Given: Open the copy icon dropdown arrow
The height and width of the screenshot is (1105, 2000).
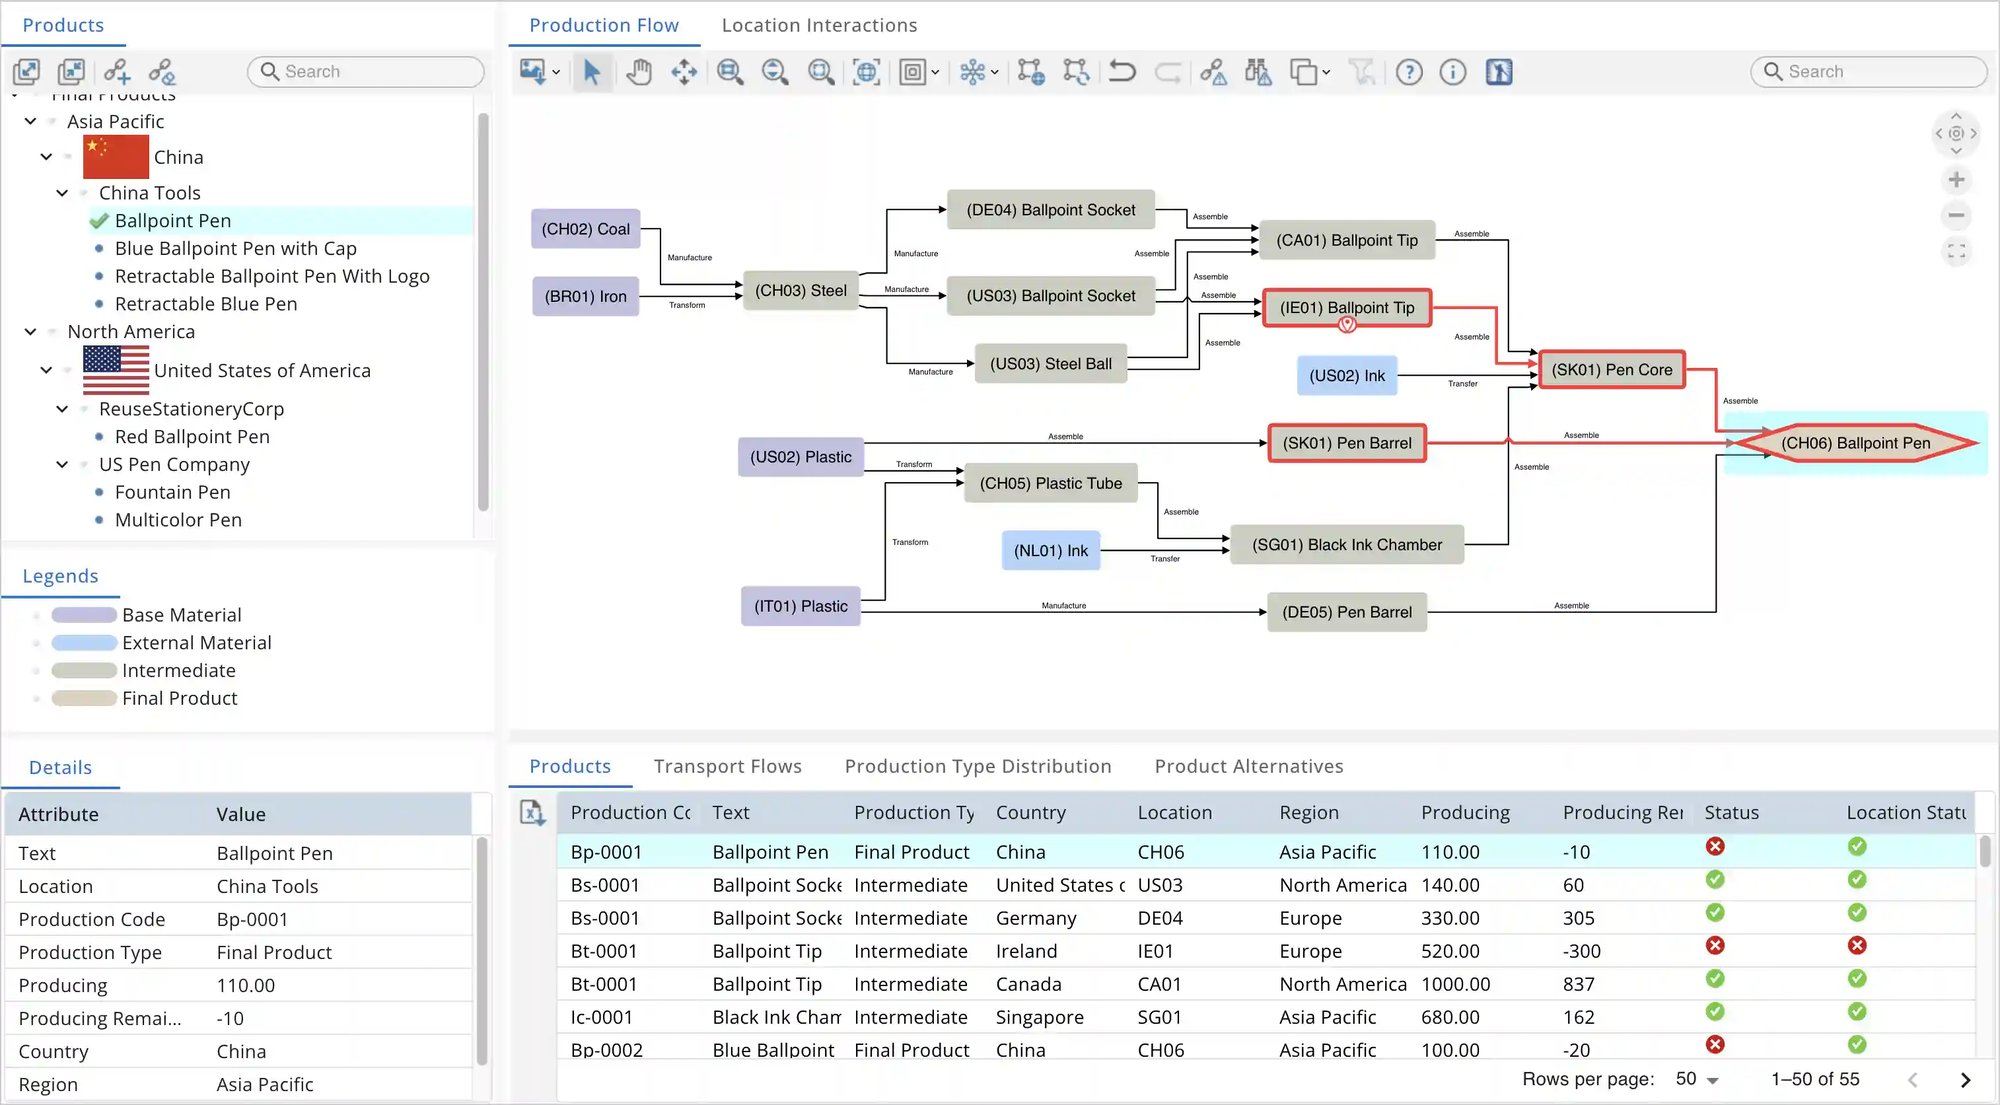Looking at the screenshot, I should (1326, 72).
